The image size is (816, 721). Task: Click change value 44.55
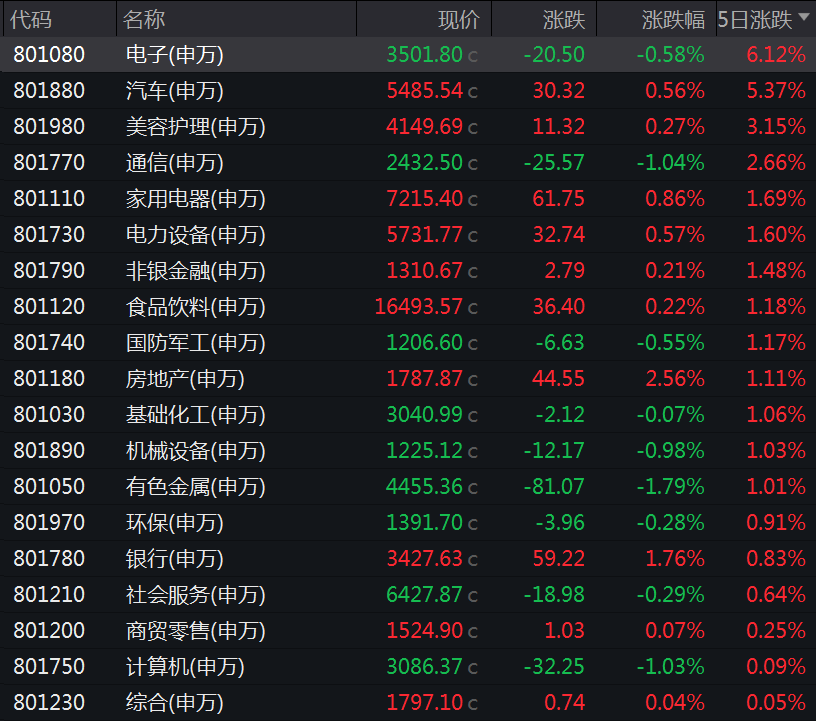coord(558,378)
